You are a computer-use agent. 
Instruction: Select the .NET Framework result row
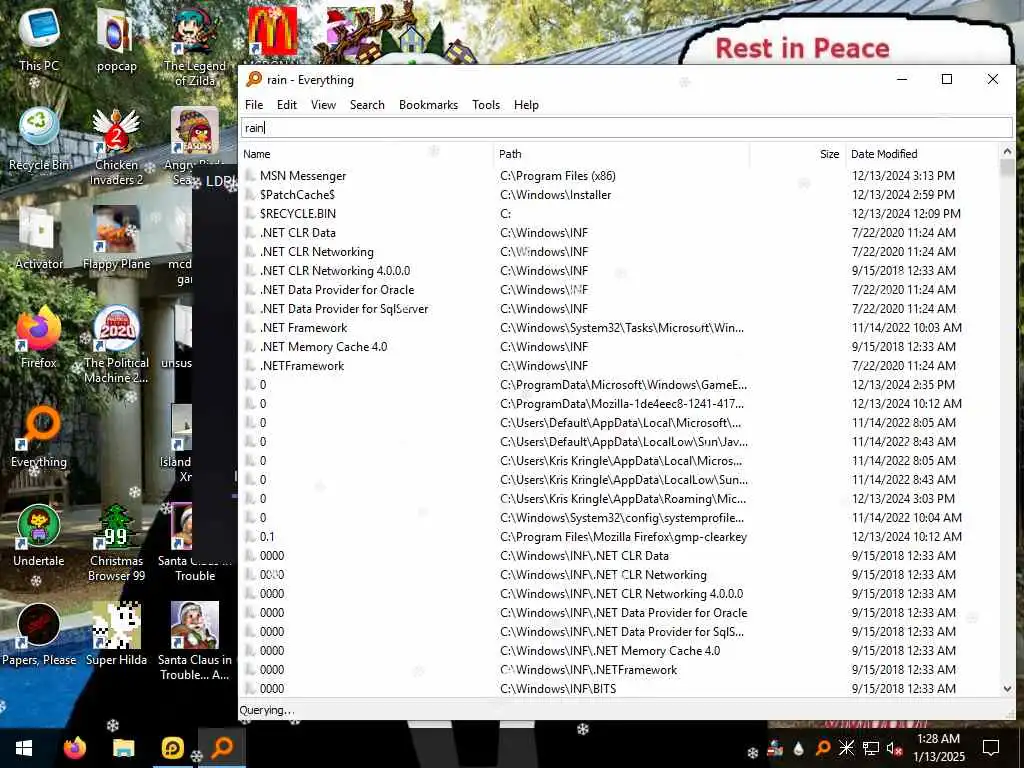619,328
